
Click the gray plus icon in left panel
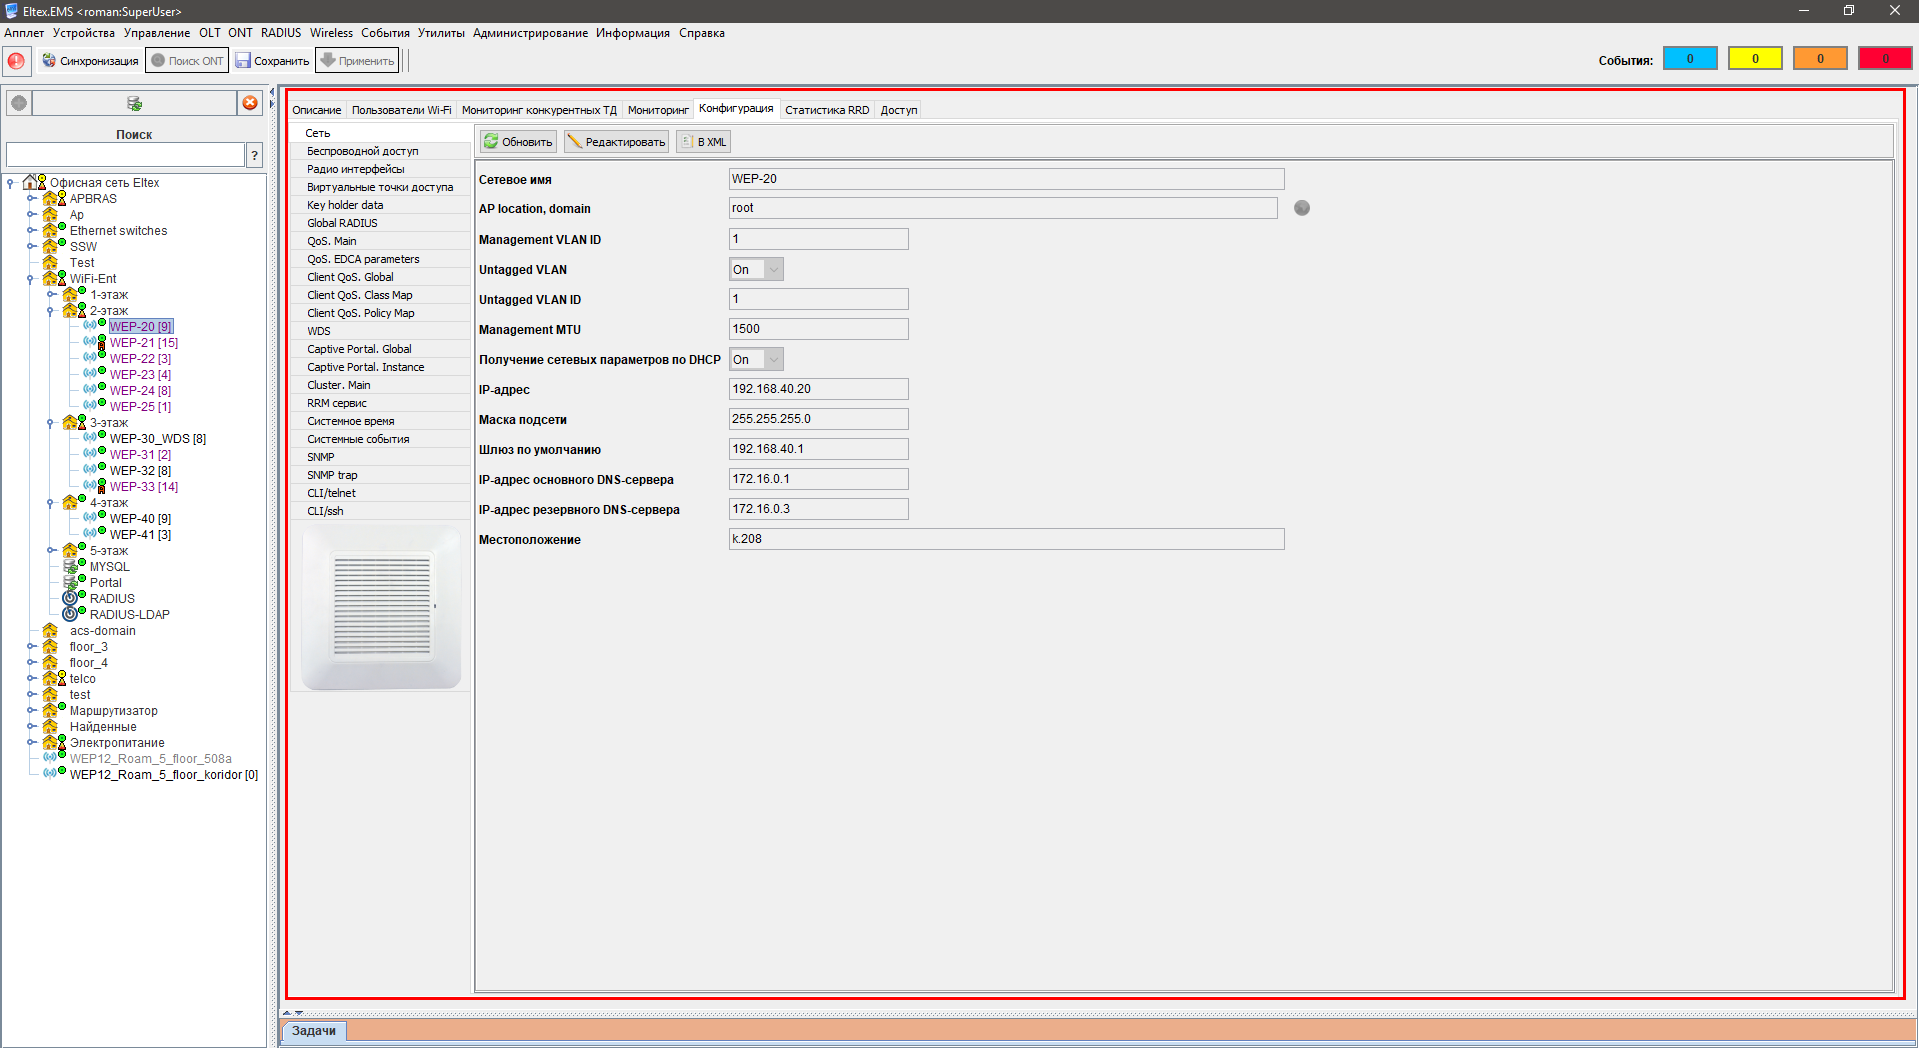click(x=19, y=103)
